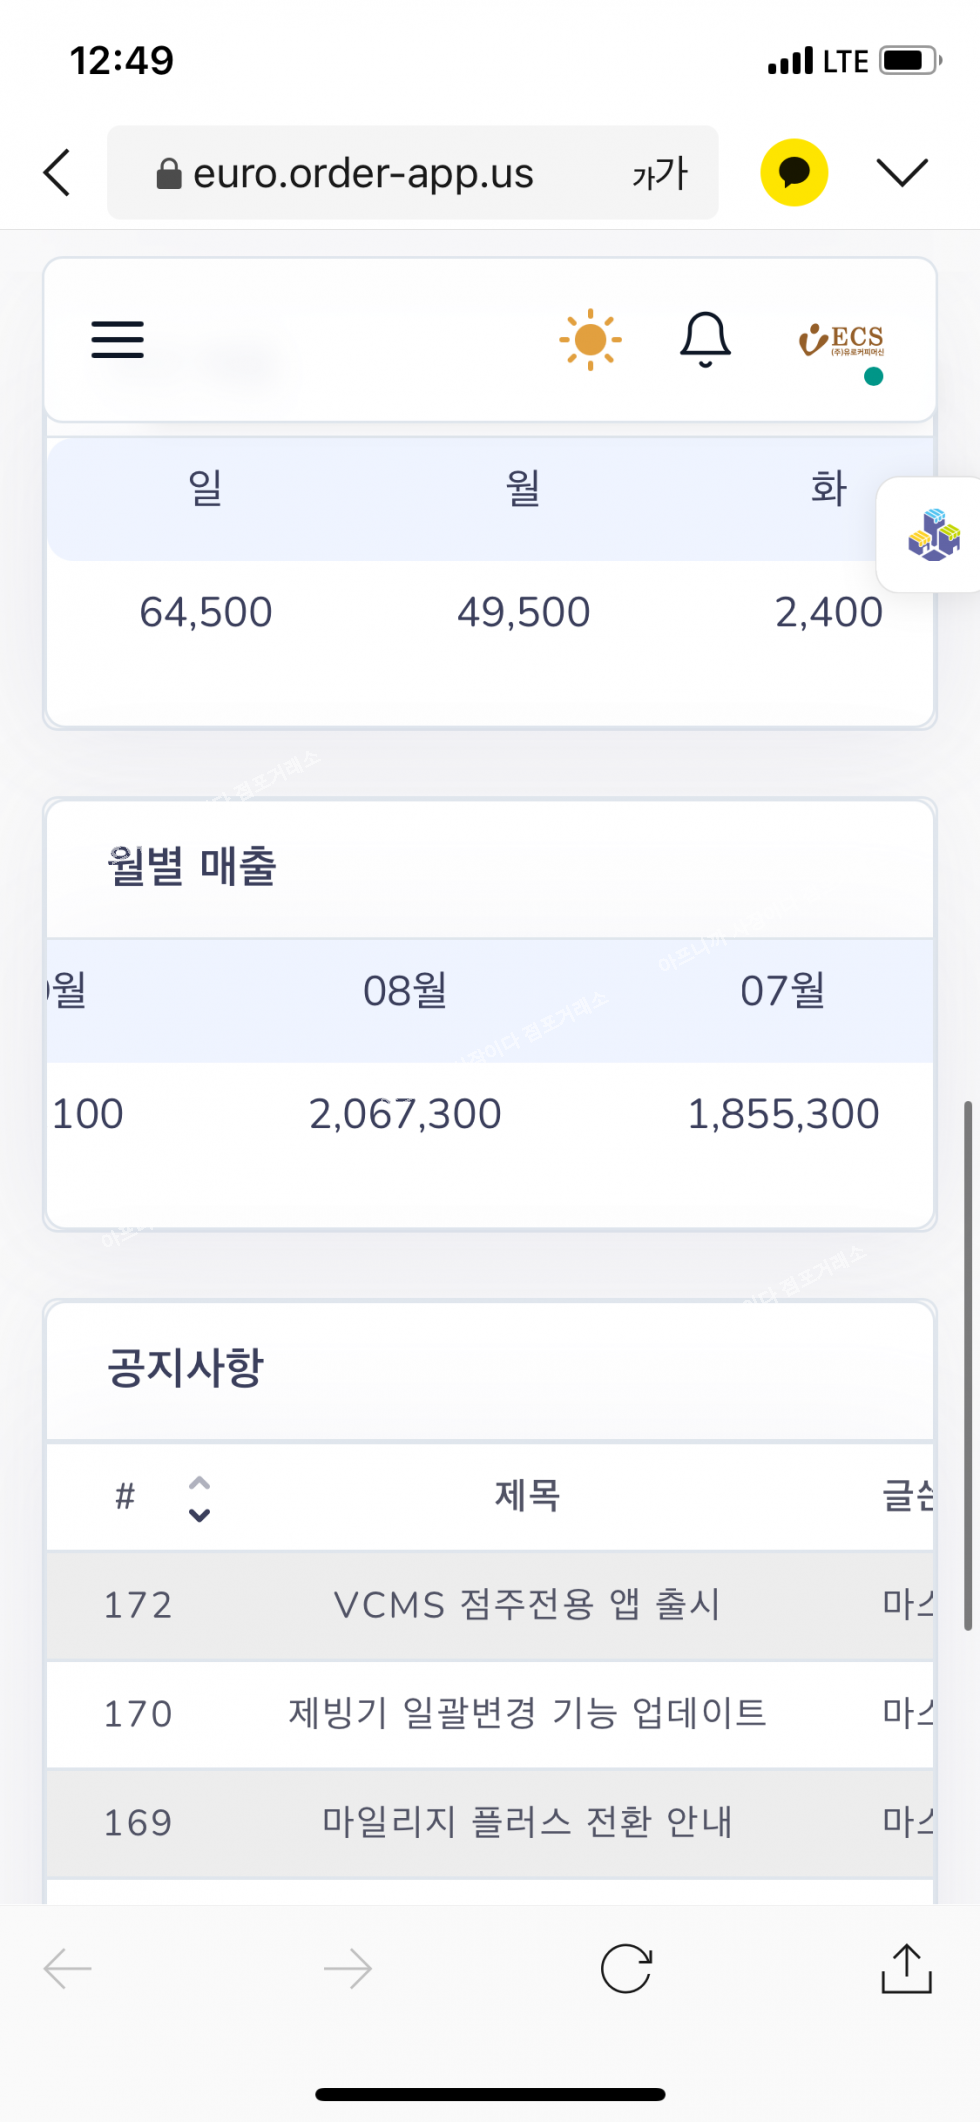Expand the browser dropdown chevron
The image size is (980, 2122).
902,173
